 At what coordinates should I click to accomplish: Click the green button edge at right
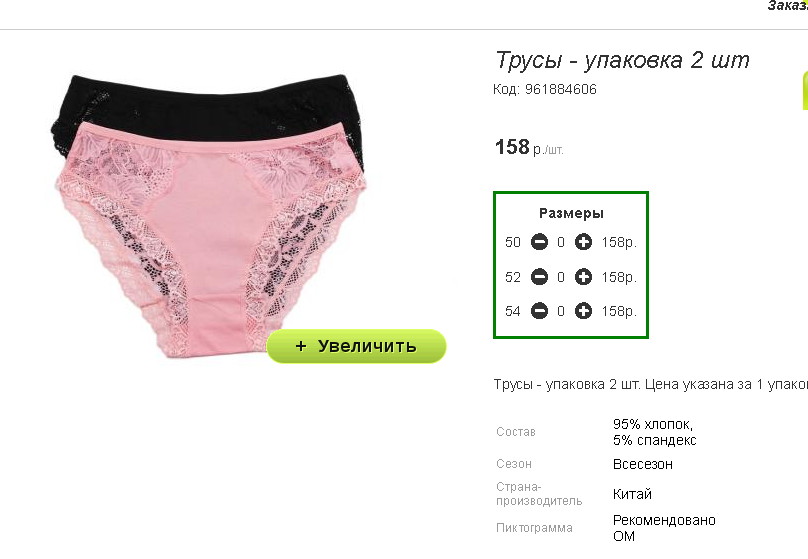coord(805,90)
